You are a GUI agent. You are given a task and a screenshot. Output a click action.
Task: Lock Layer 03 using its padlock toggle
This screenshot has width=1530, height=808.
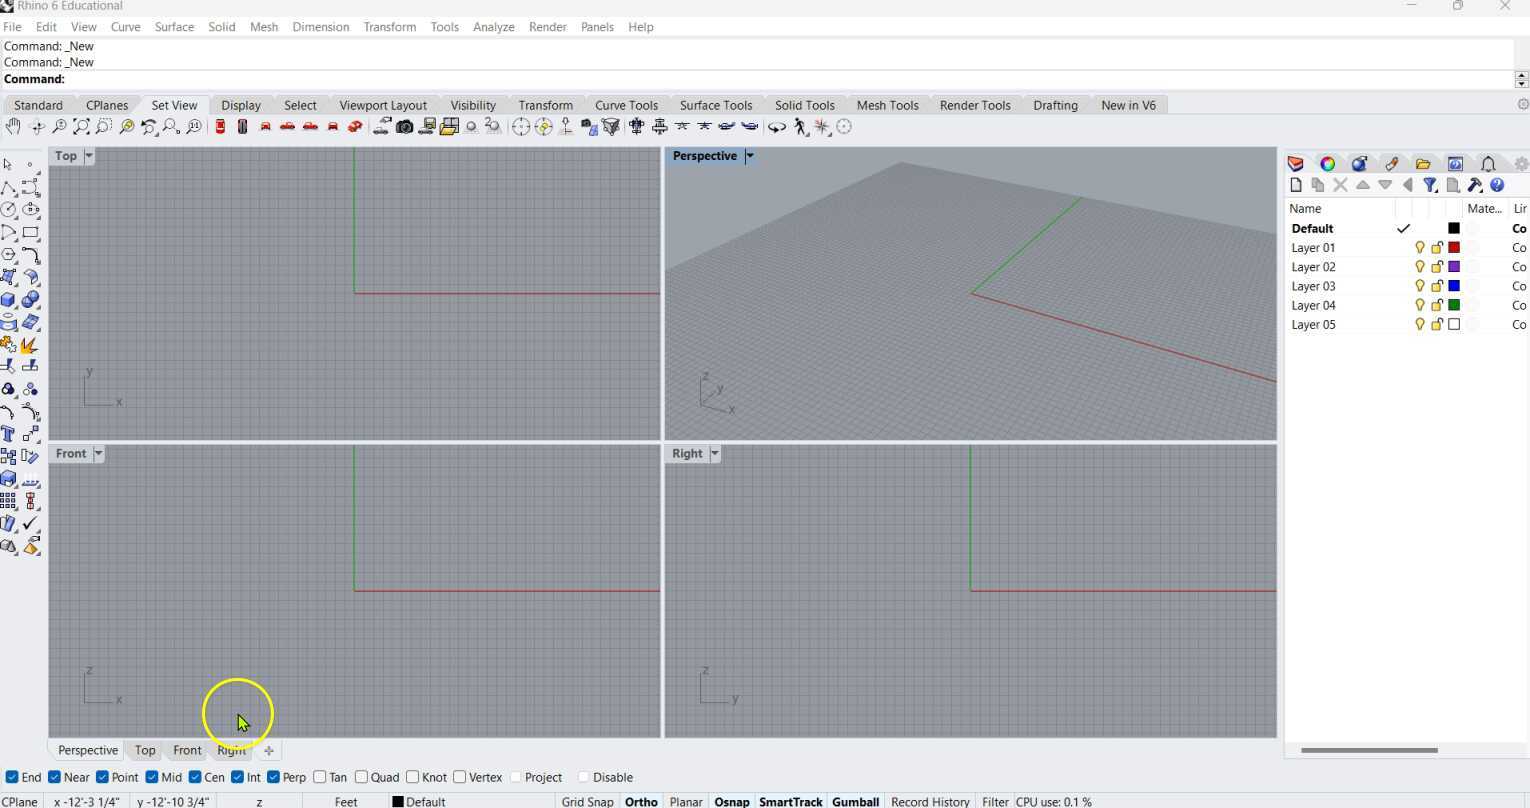click(1436, 286)
